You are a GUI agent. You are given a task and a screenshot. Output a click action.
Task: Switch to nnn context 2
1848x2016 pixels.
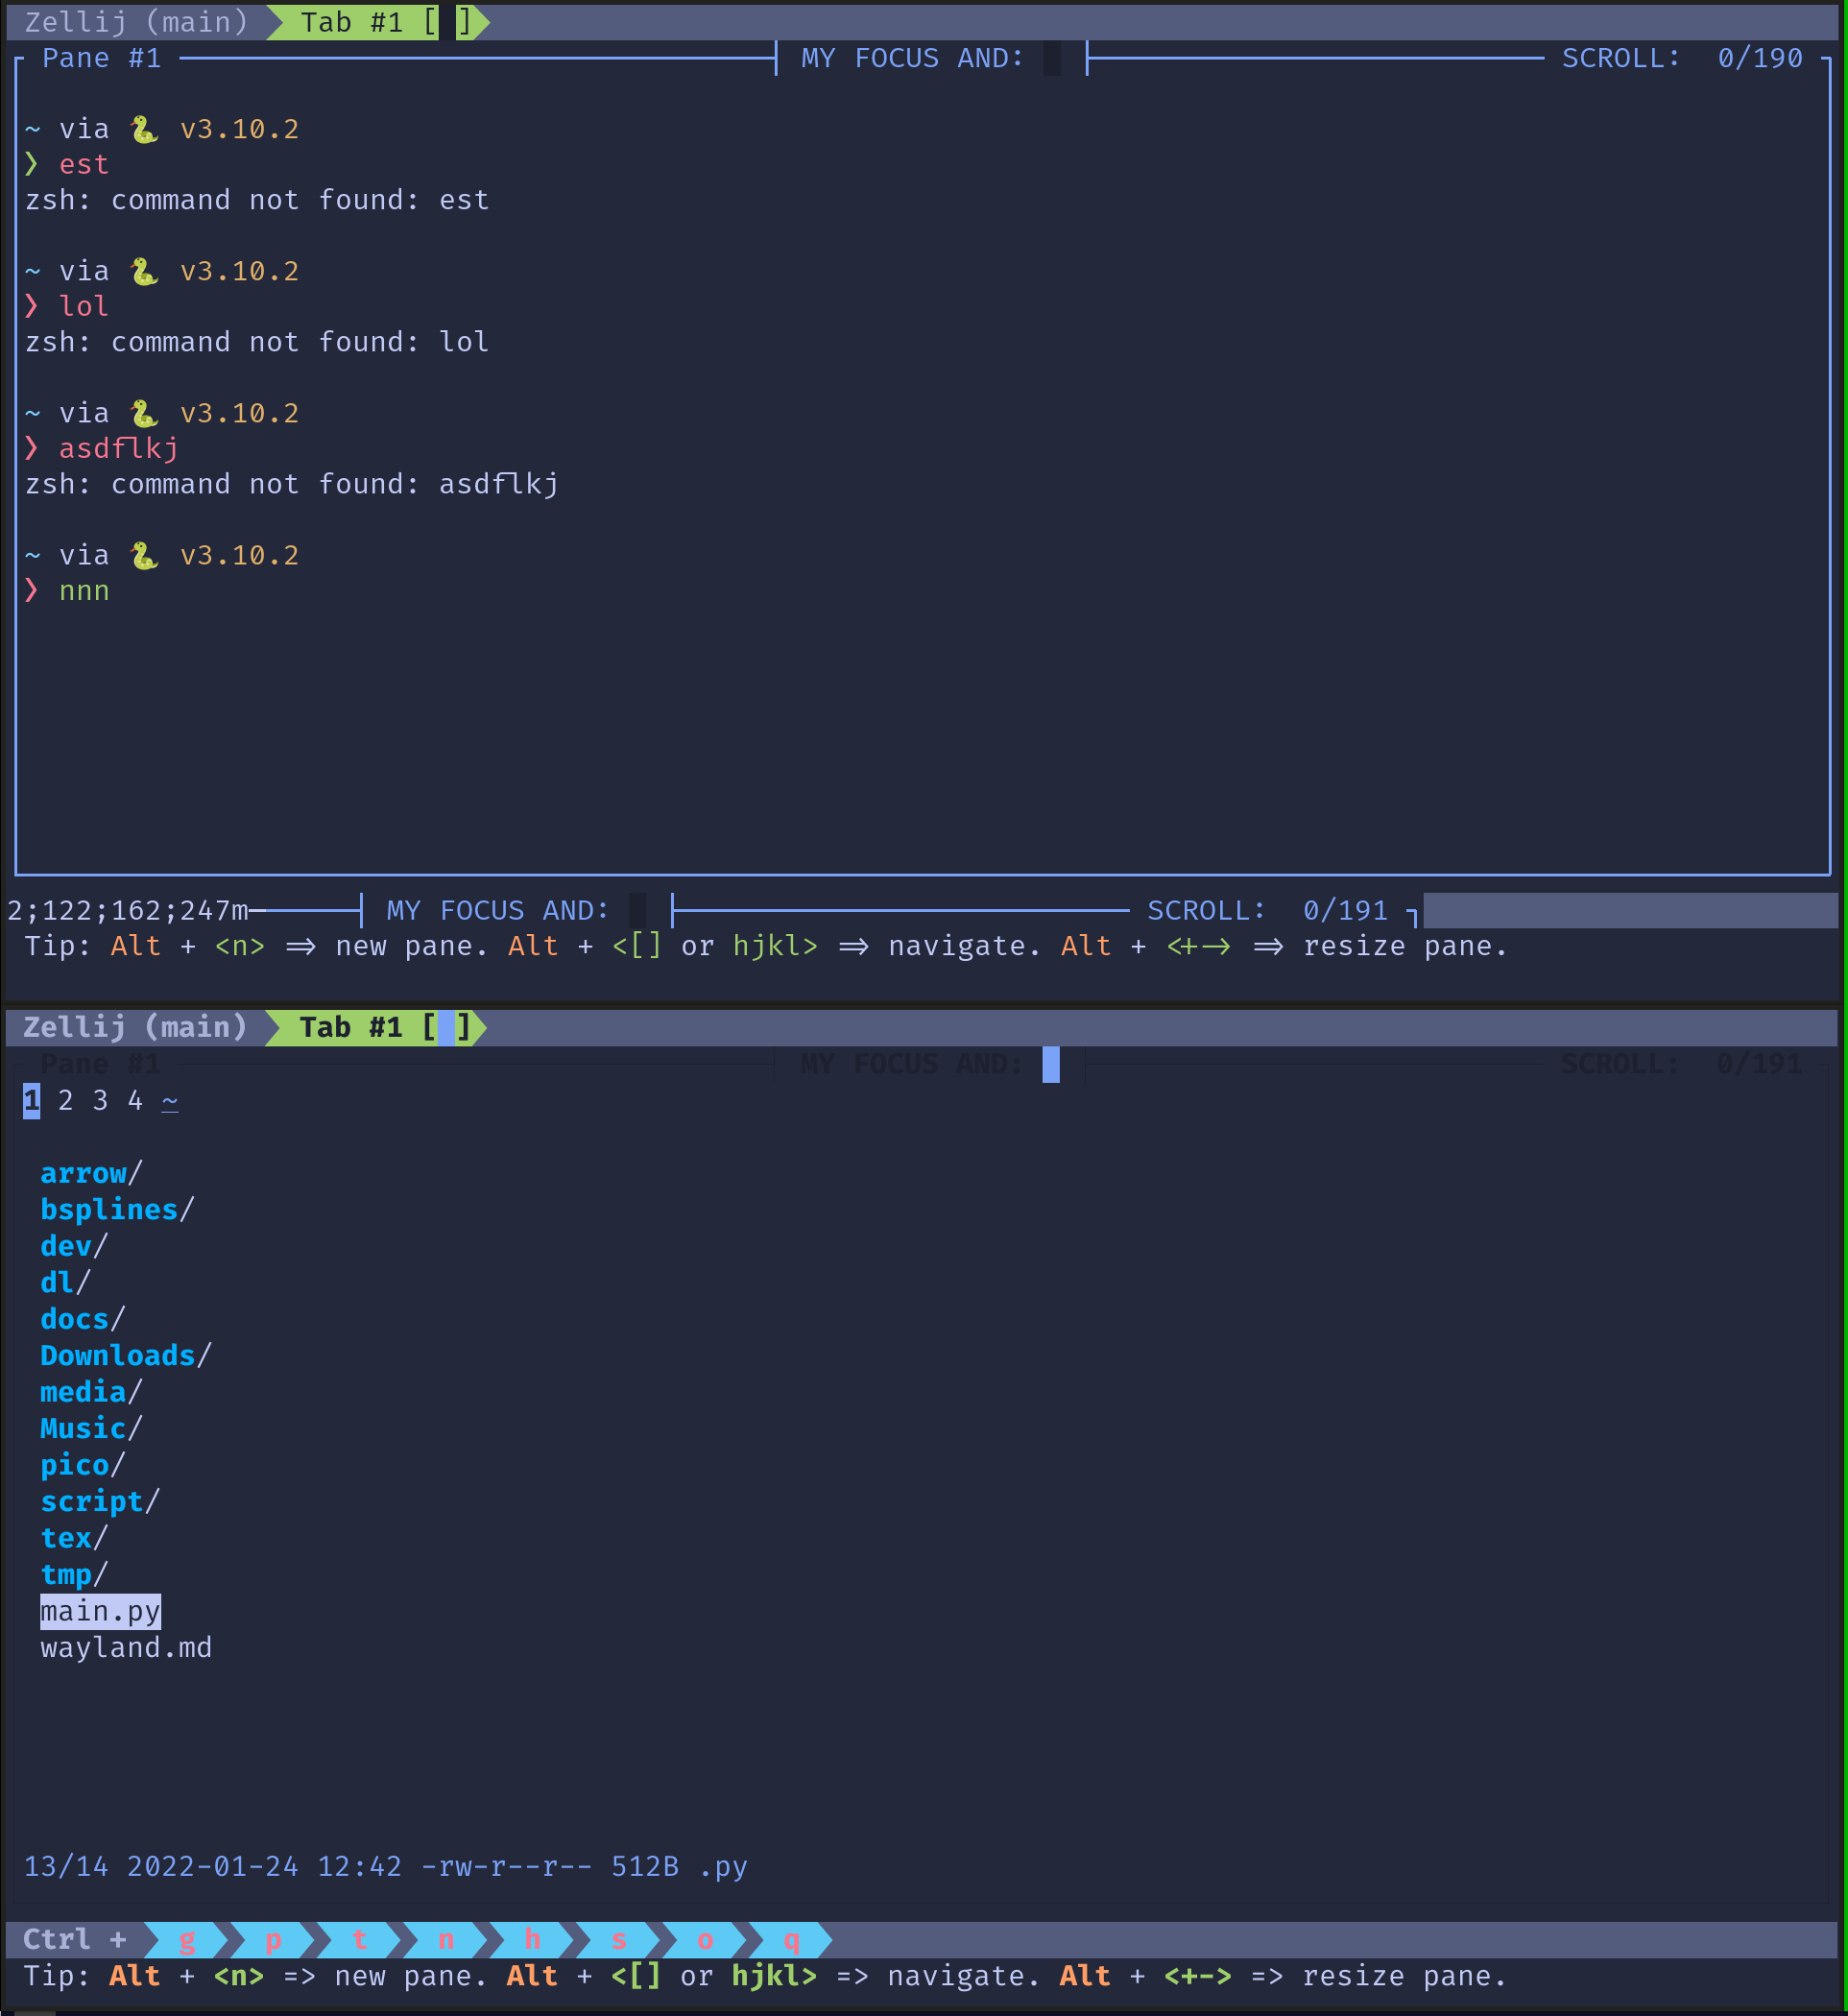tap(65, 1100)
